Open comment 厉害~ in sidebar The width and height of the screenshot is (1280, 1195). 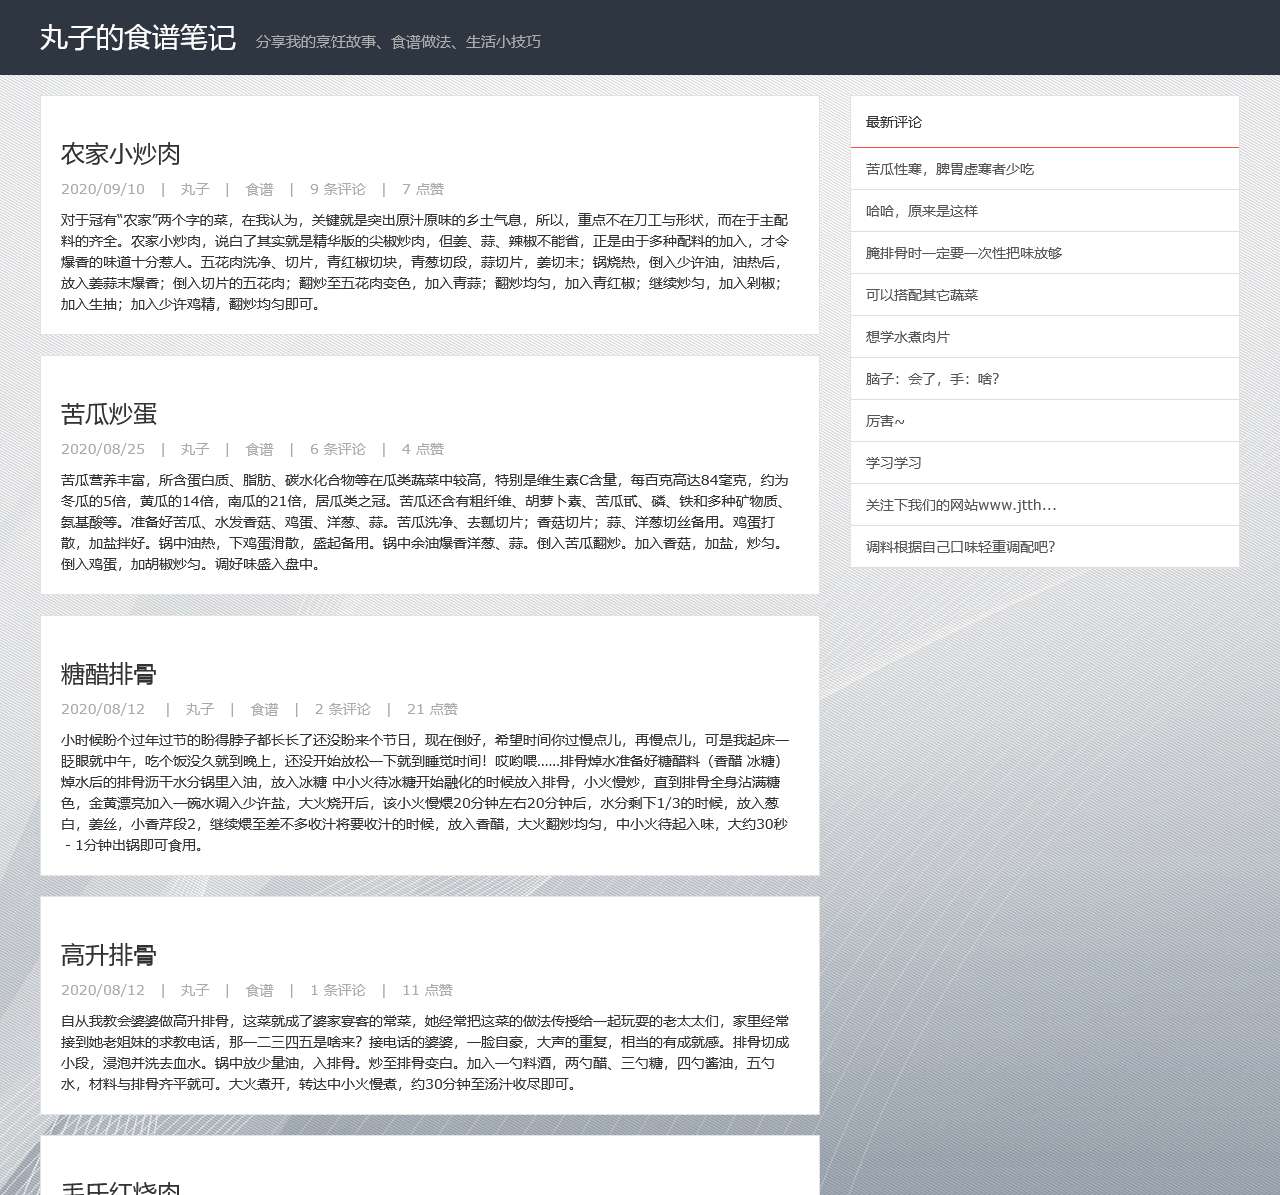(x=886, y=421)
